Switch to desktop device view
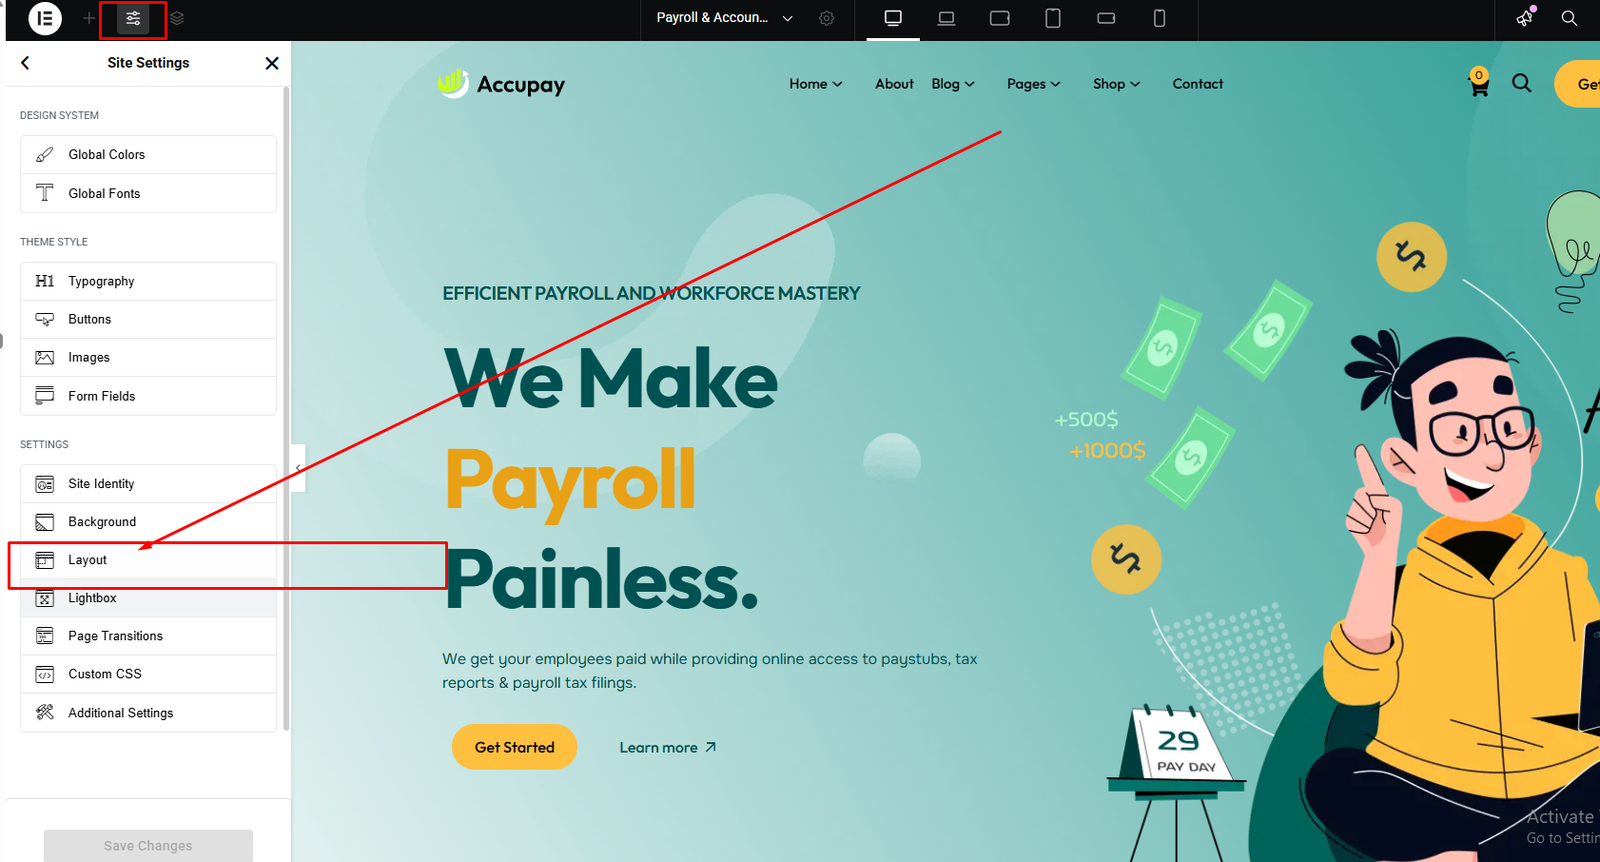The height and width of the screenshot is (862, 1600). pos(893,18)
